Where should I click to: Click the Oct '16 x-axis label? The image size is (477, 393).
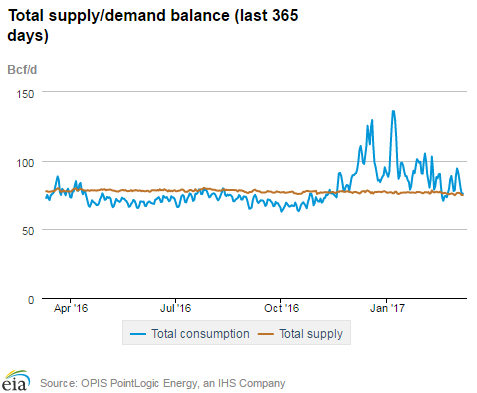[281, 308]
